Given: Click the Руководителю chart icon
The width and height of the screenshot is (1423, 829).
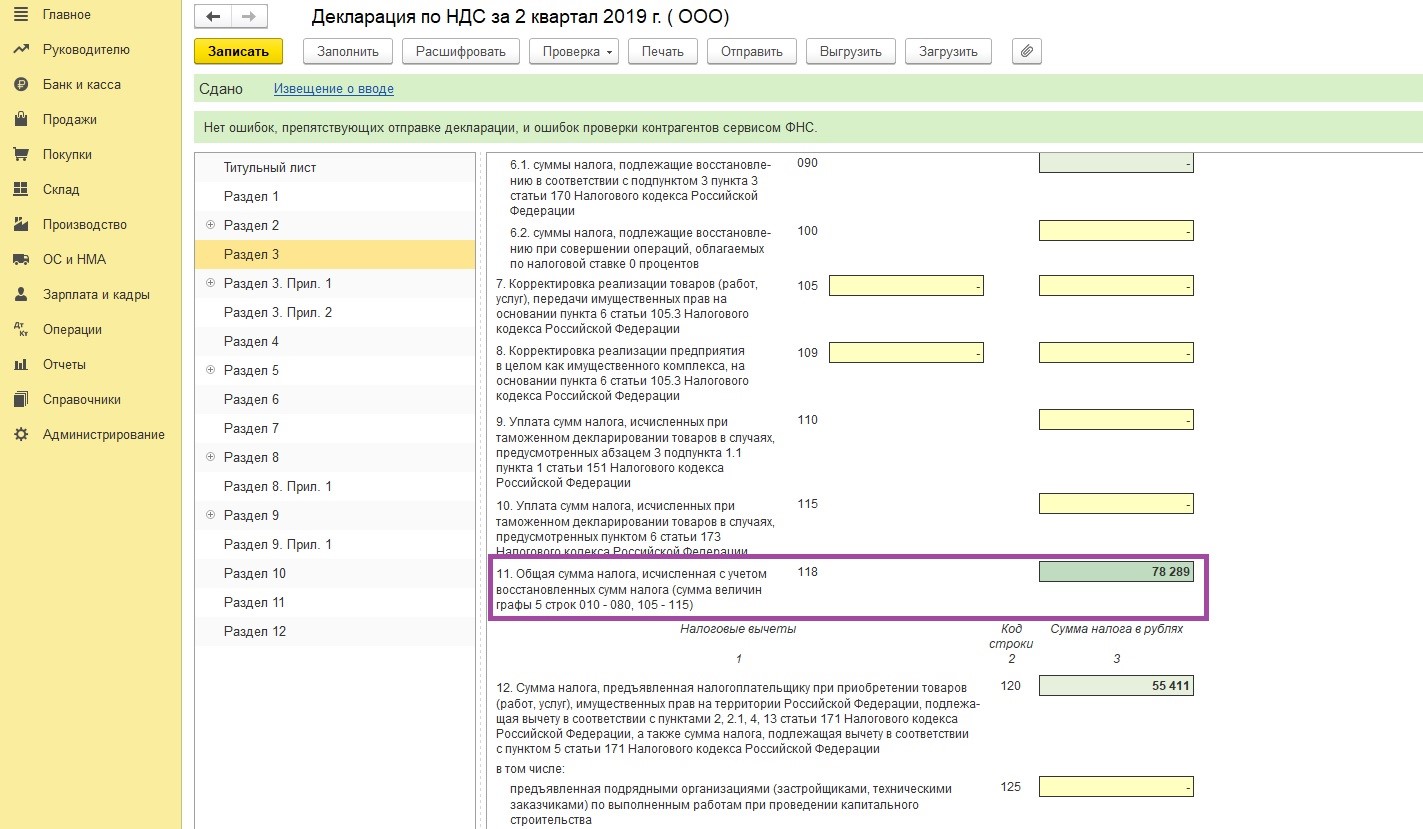Looking at the screenshot, I should pos(20,49).
